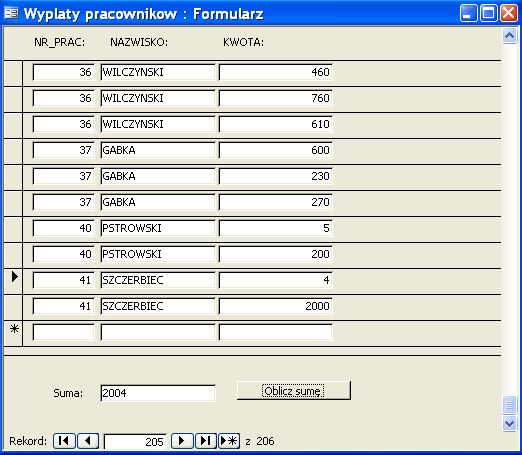The height and width of the screenshot is (455, 522).
Task: Click the vertical scrollbar thumb
Action: 509,405
